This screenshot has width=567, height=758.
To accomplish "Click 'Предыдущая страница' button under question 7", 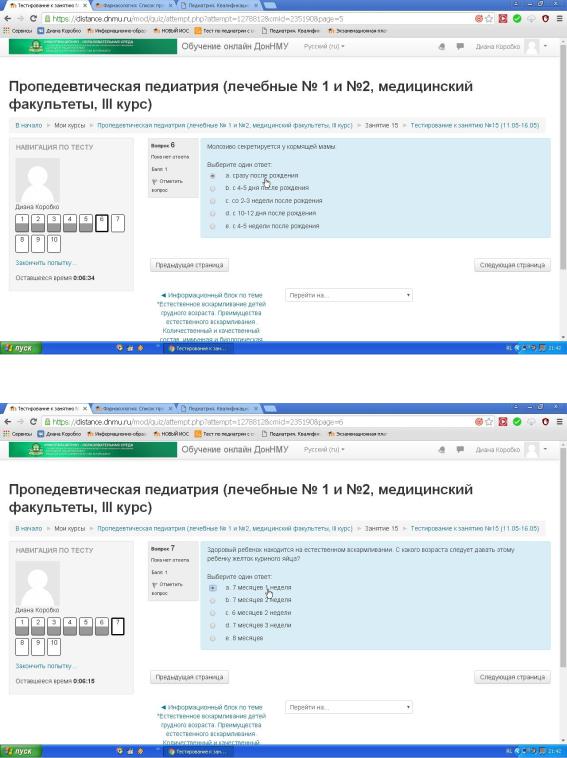I will tap(189, 677).
